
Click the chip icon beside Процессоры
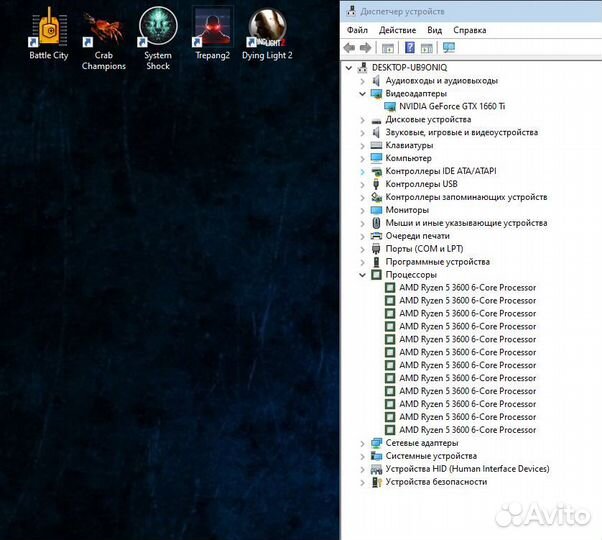[376, 275]
